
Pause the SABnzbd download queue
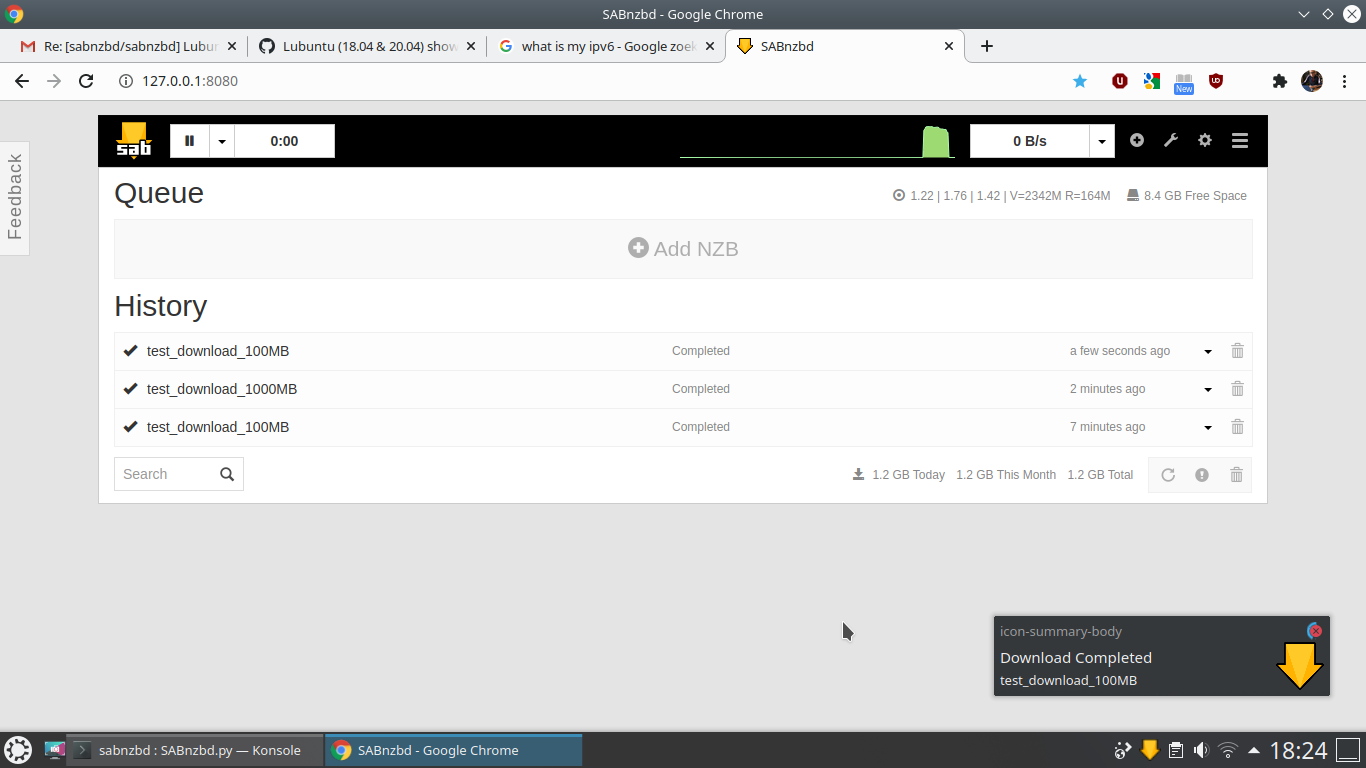point(189,140)
